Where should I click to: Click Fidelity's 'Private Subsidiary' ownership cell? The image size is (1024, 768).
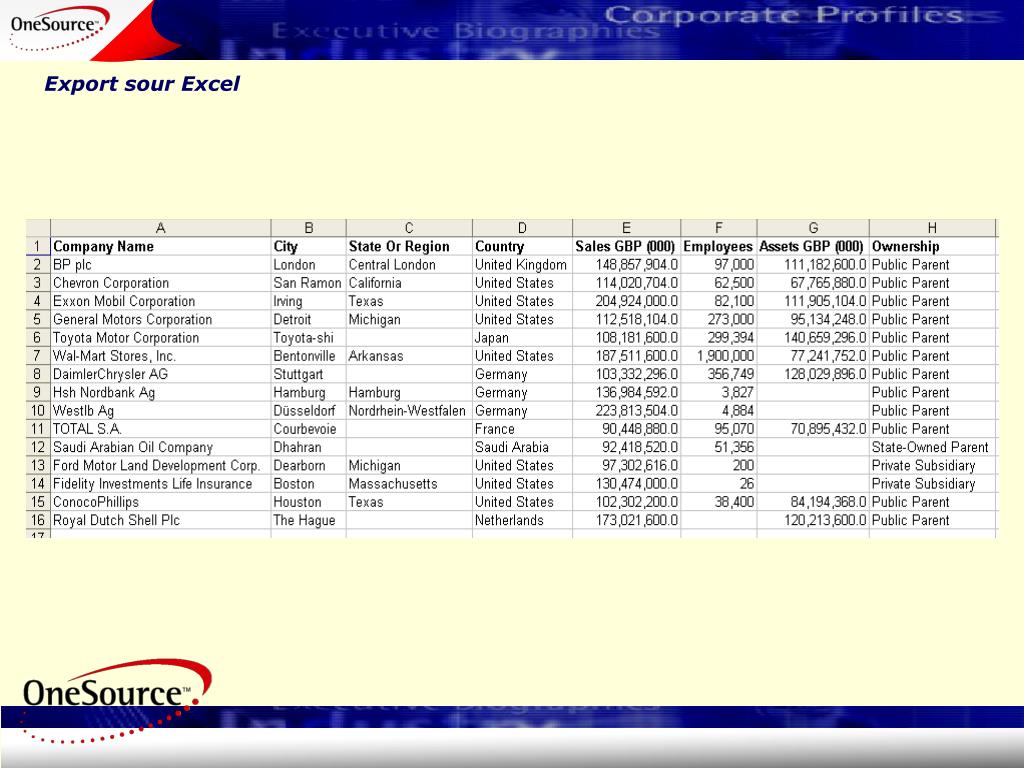pos(932,484)
